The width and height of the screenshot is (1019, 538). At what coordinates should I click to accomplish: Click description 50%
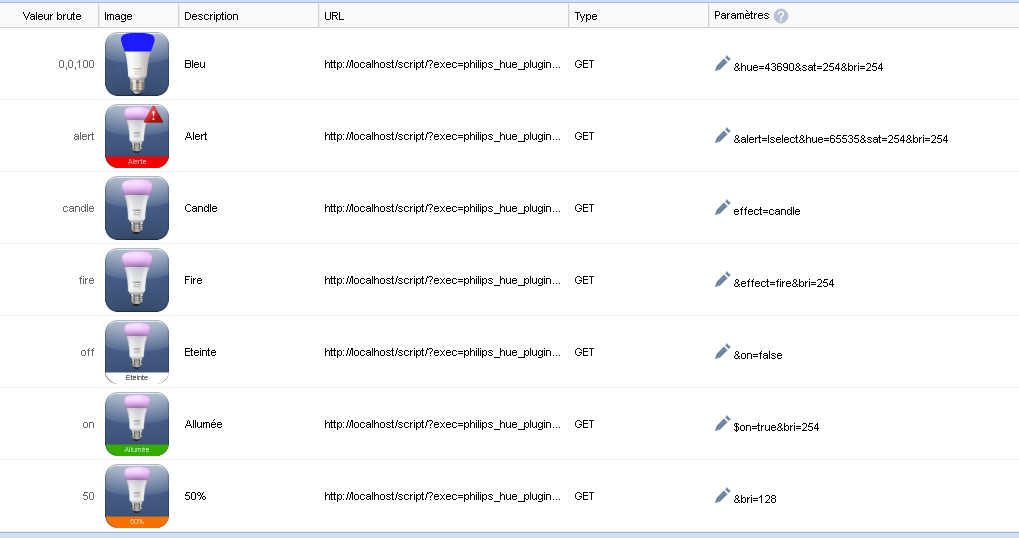click(195, 496)
